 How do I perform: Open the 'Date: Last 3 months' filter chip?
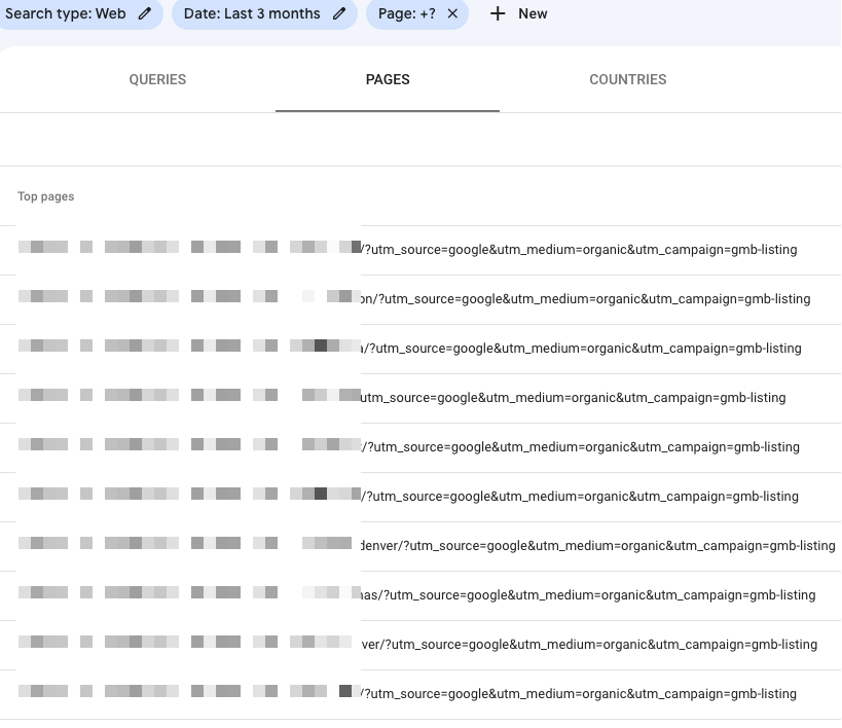252,14
